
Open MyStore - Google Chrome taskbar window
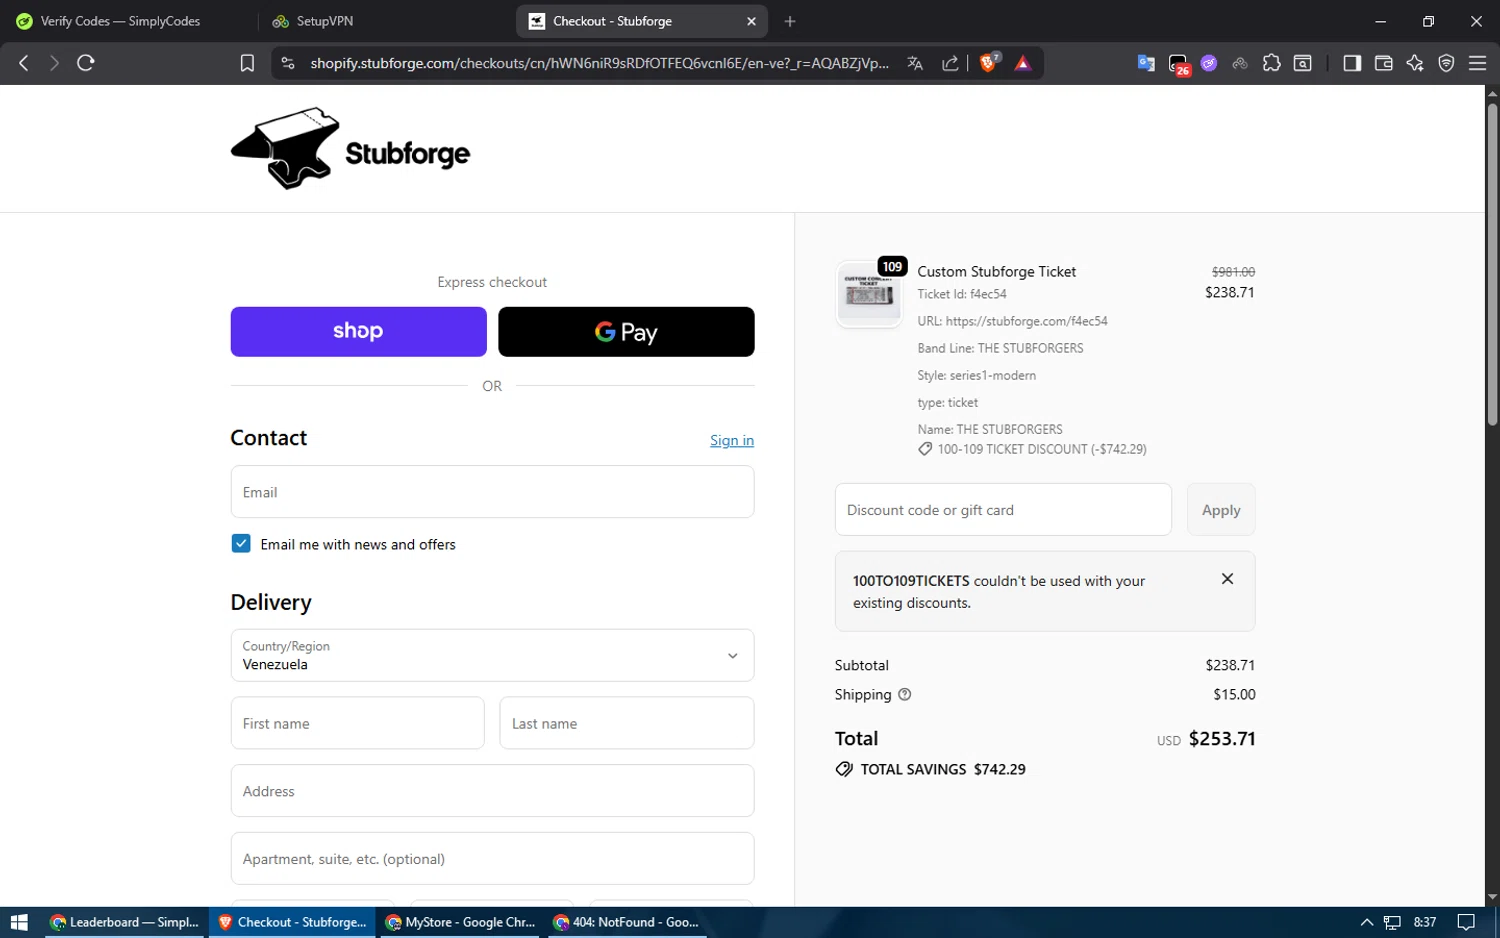(460, 922)
